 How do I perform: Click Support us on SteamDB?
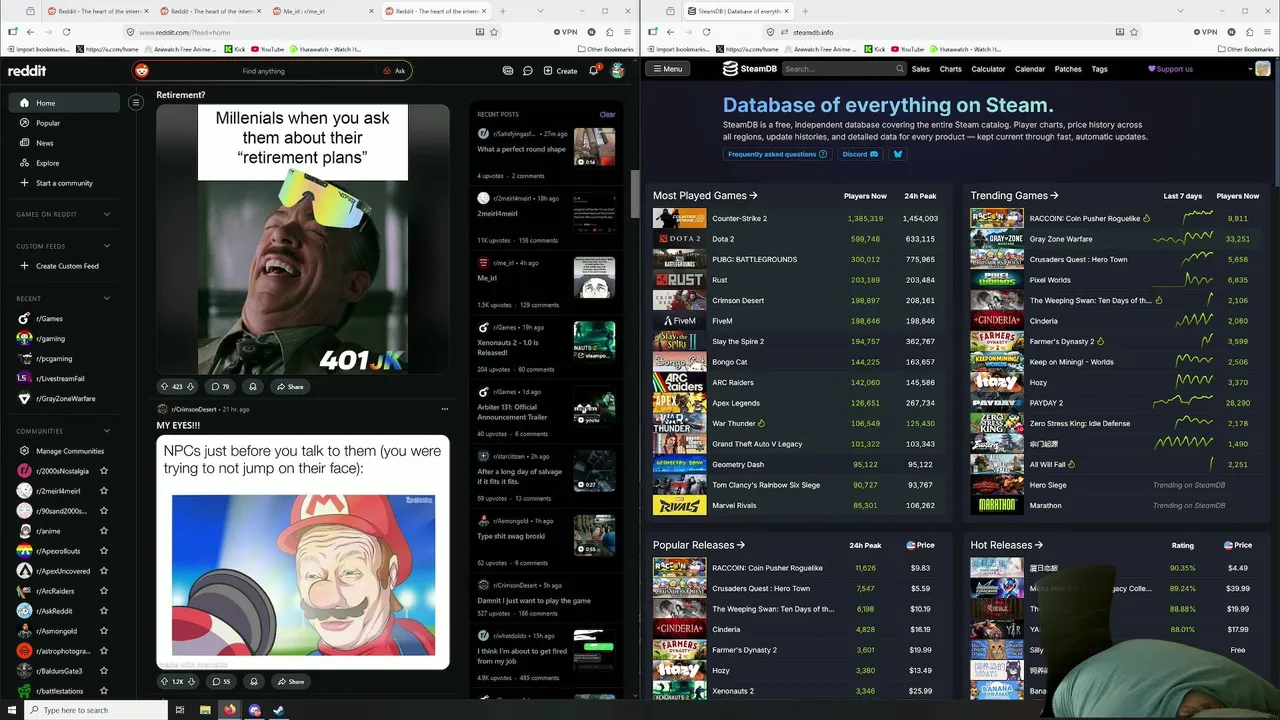(x=1170, y=69)
